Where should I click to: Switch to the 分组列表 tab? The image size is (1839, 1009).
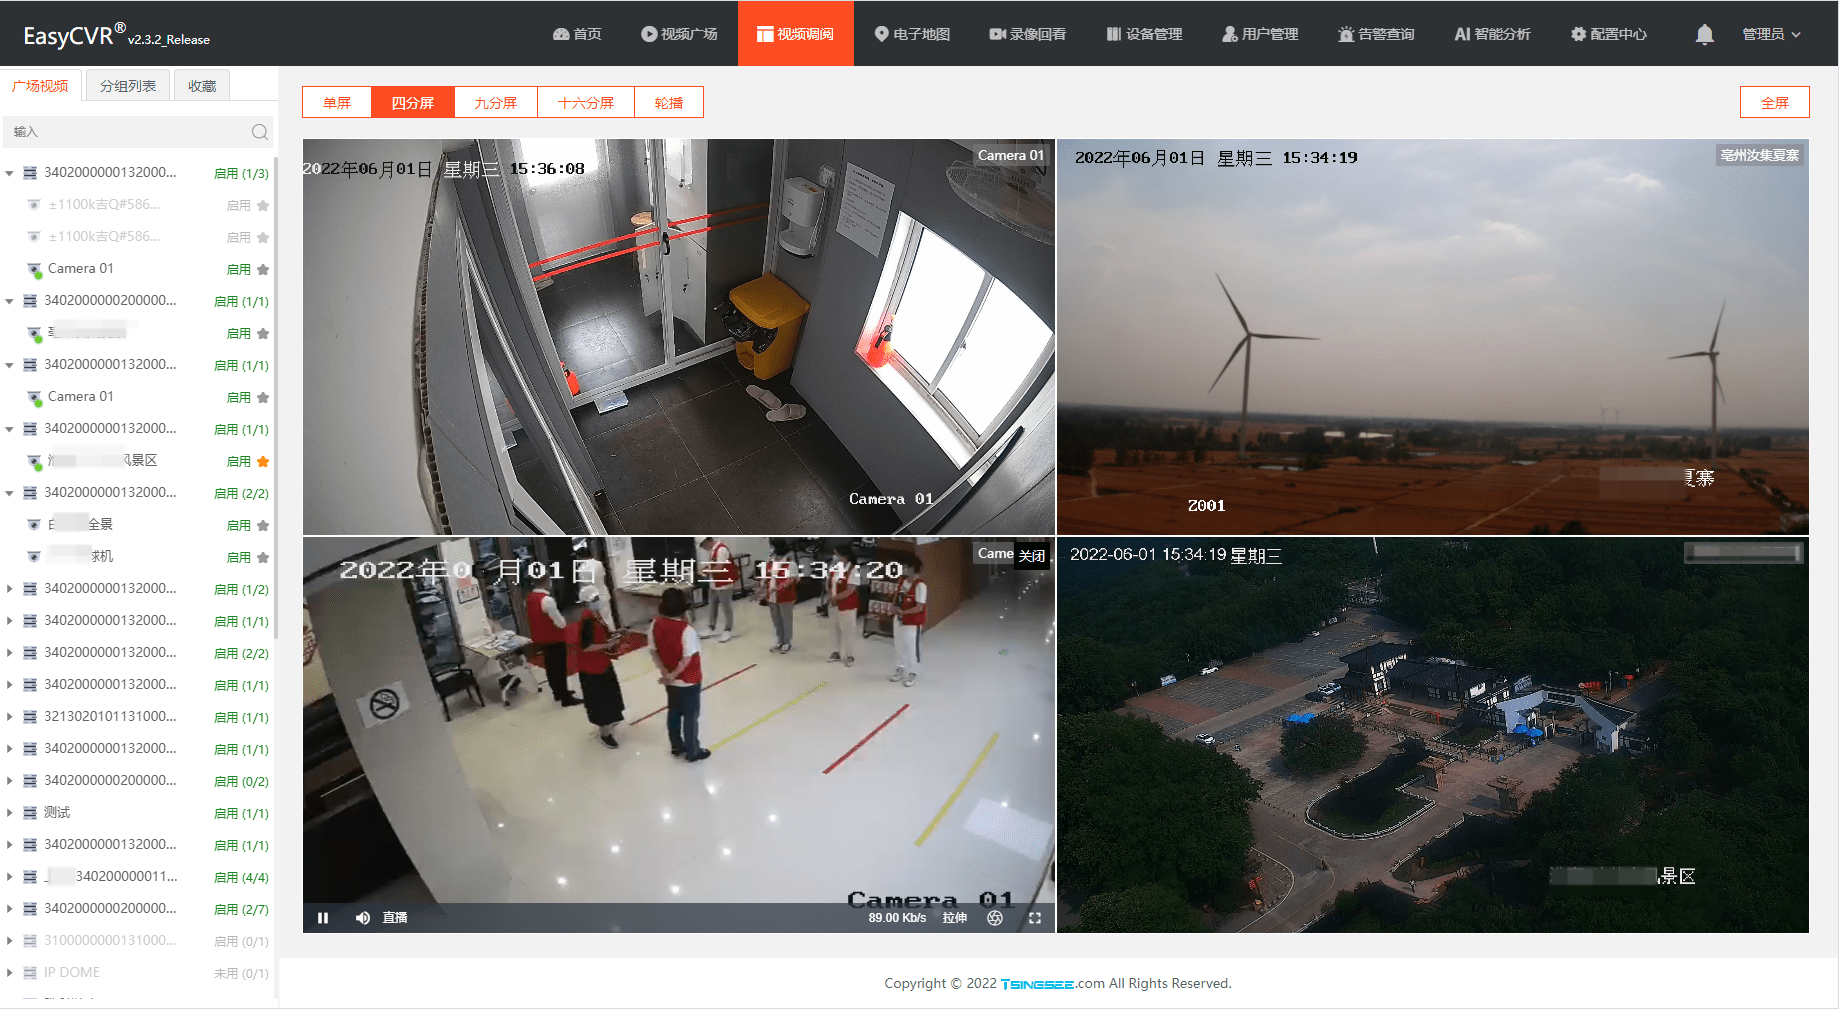tap(127, 86)
